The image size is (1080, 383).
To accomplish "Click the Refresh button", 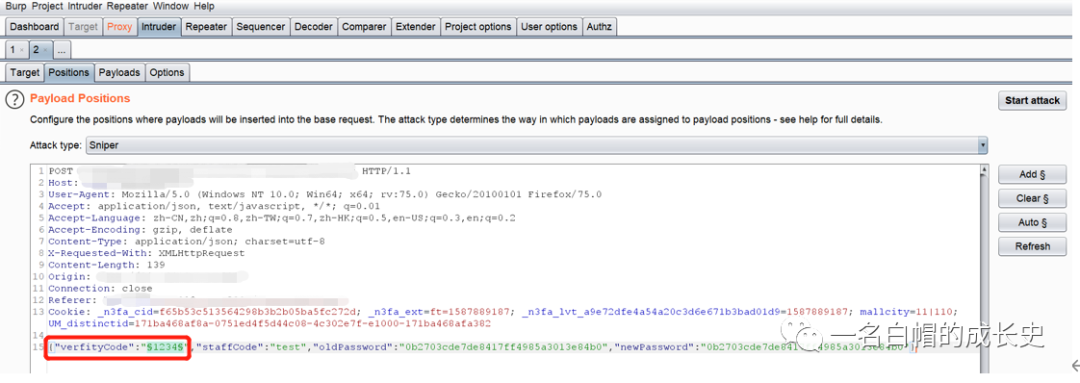I will click(1032, 247).
